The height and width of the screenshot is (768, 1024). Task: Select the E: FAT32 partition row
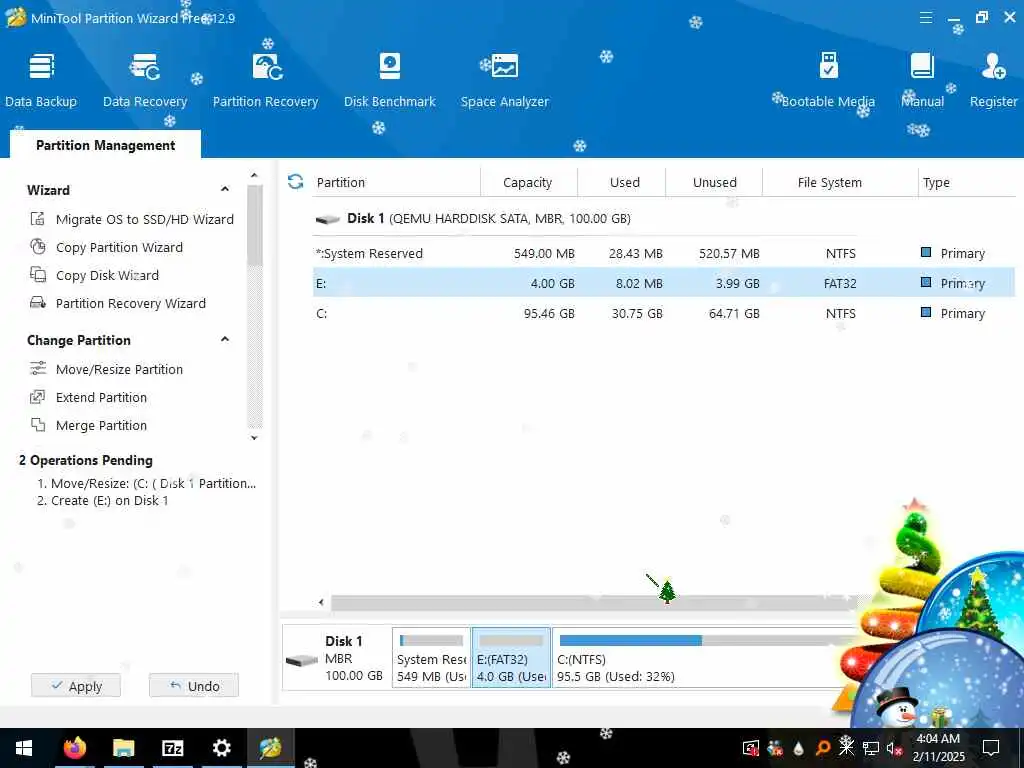tap(664, 283)
